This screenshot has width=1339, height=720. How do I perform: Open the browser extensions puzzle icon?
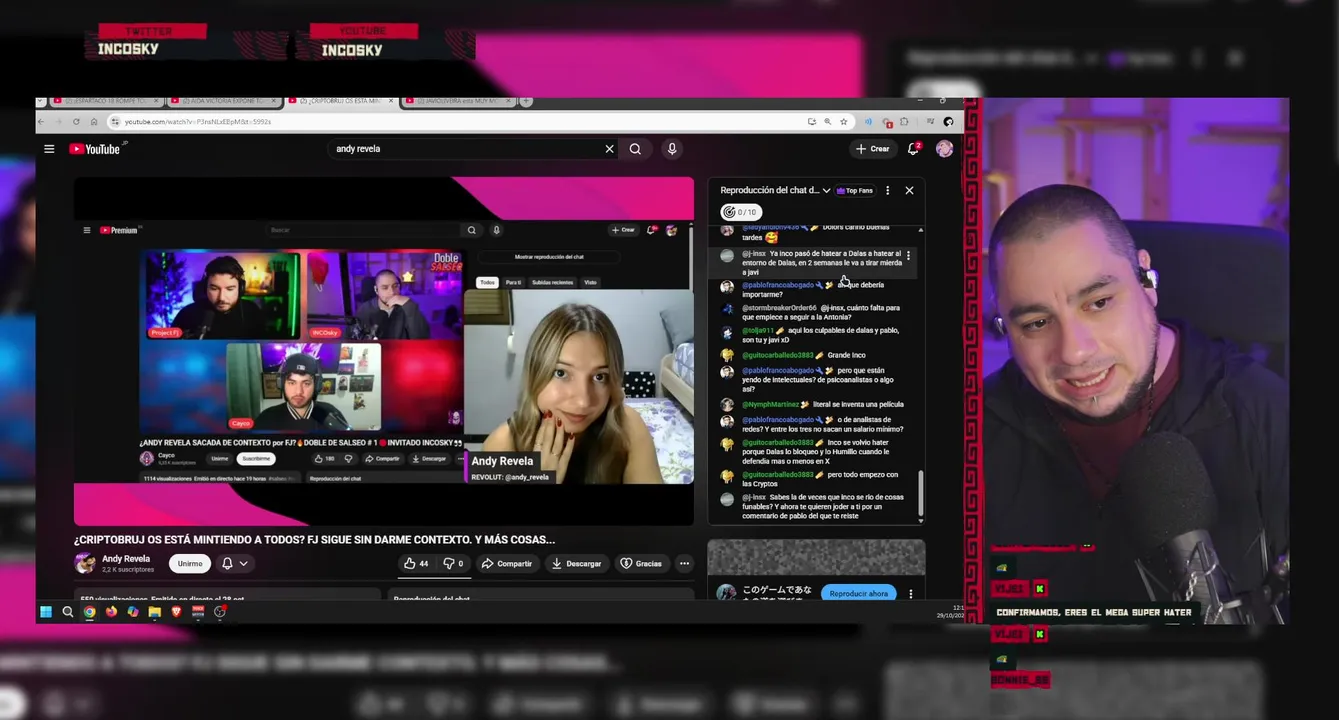[x=904, y=122]
